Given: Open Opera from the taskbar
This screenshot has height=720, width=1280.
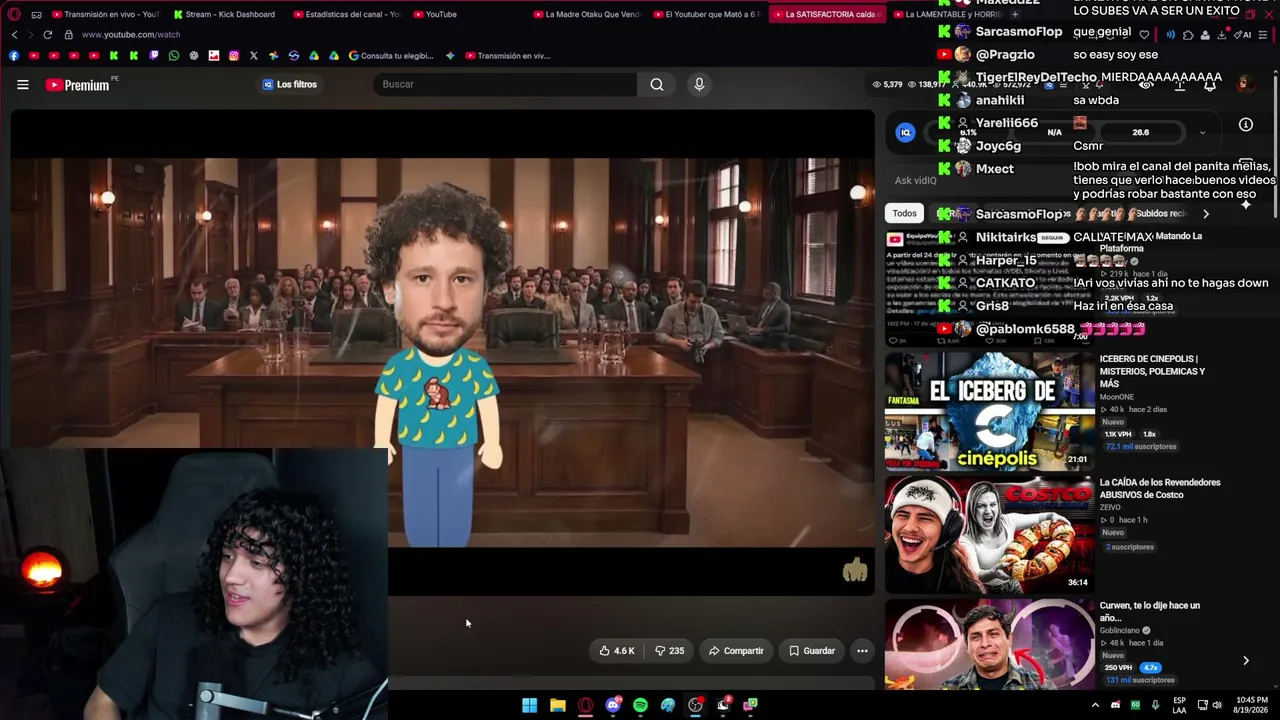Looking at the screenshot, I should 586,705.
